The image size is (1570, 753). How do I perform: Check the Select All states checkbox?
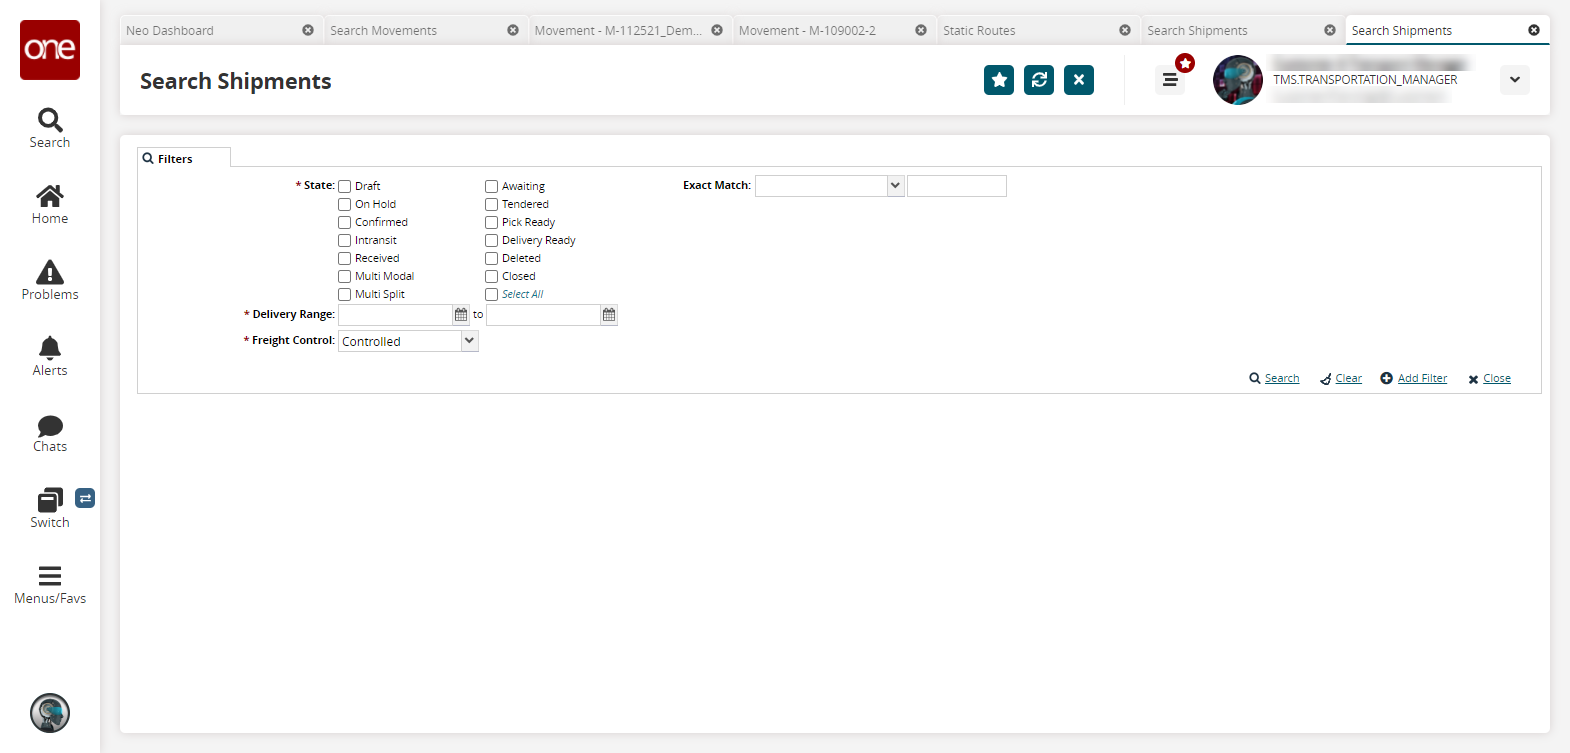(x=492, y=294)
